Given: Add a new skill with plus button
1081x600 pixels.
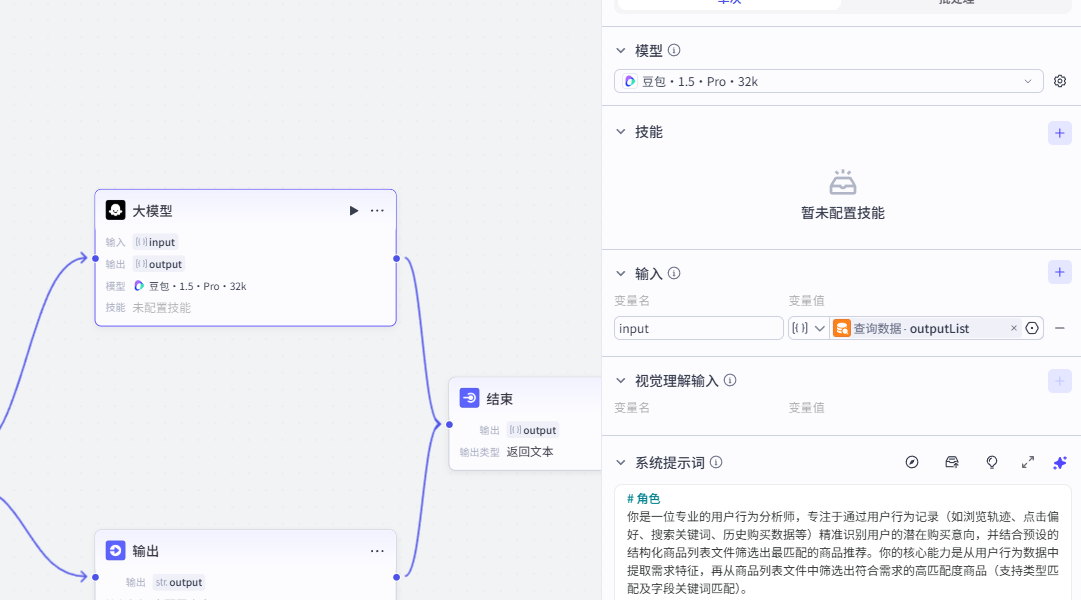Looking at the screenshot, I should [1060, 133].
